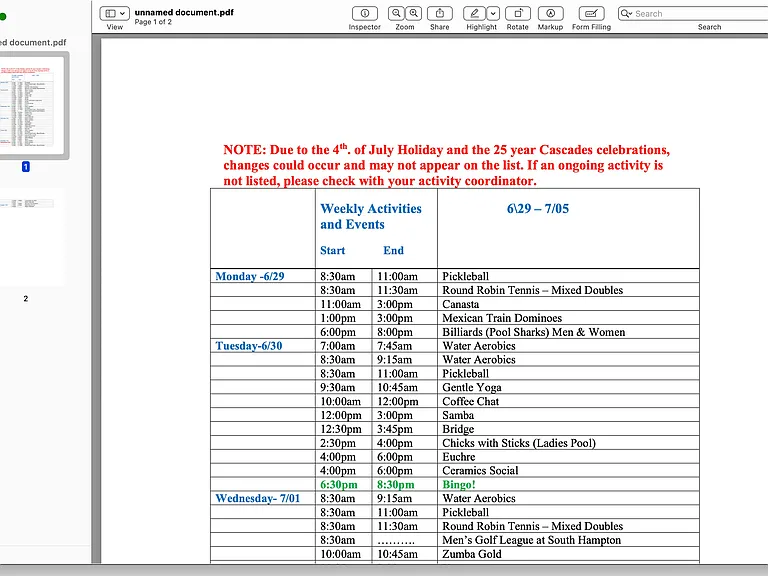Open the sidebar View button
Viewport: 768px width, 576px height.
click(110, 13)
